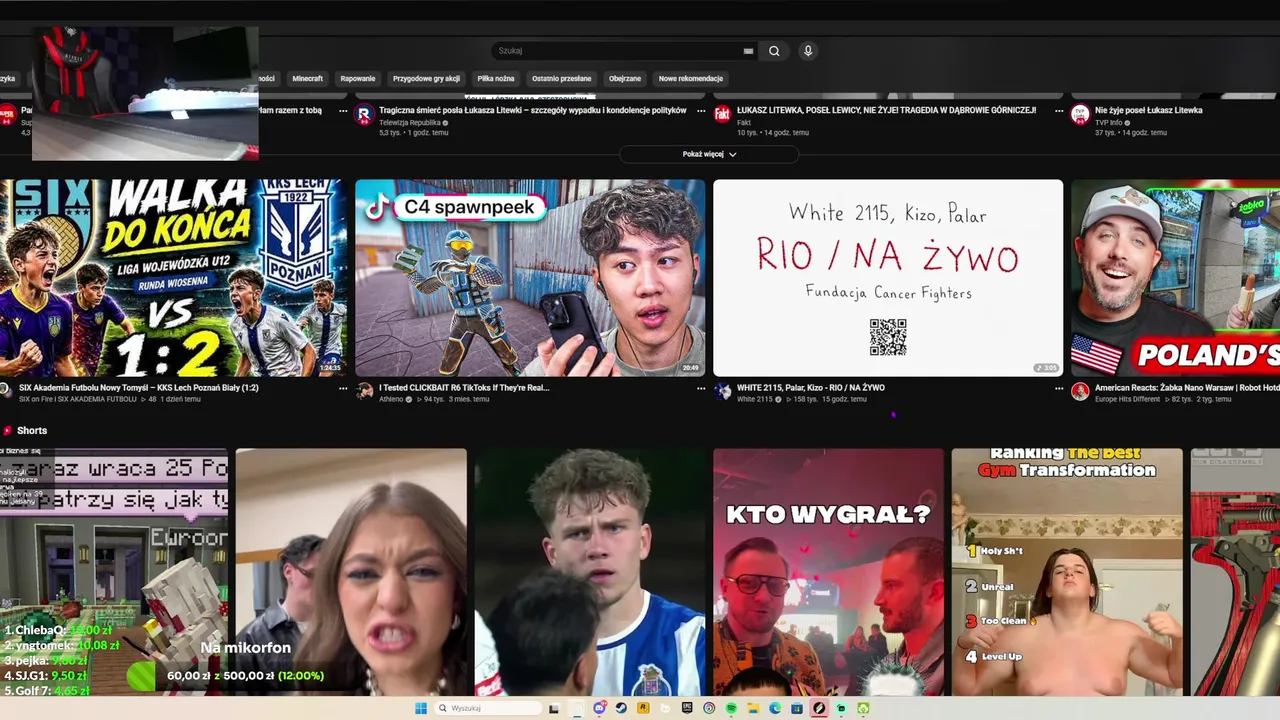1280x720 pixels.
Task: Expand 'Pokaż więcej' news section
Action: [709, 154]
